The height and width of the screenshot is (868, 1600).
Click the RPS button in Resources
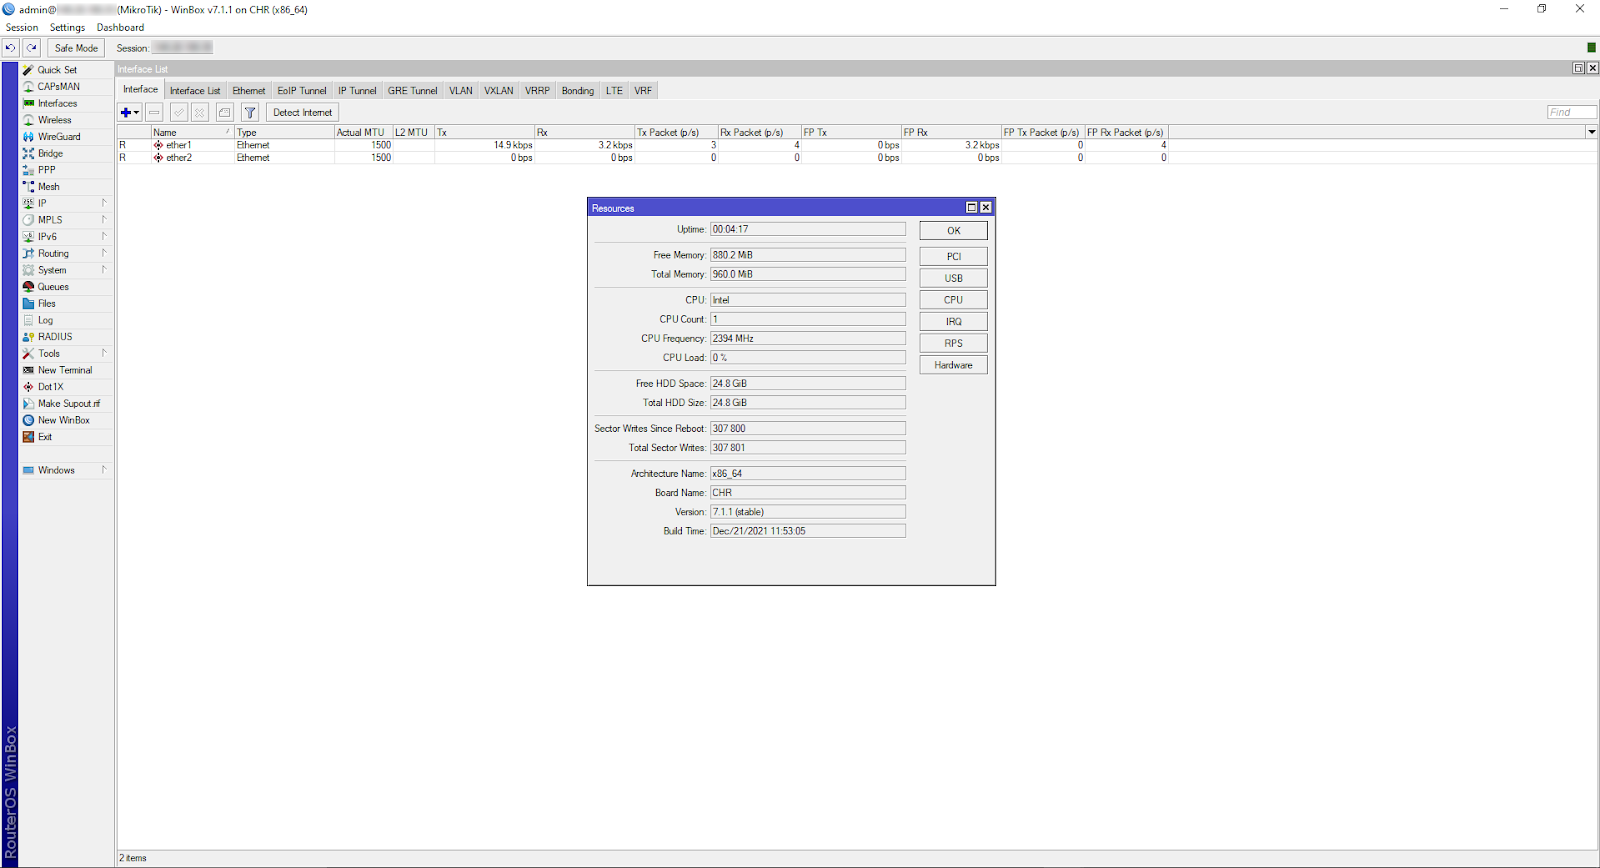coord(953,343)
